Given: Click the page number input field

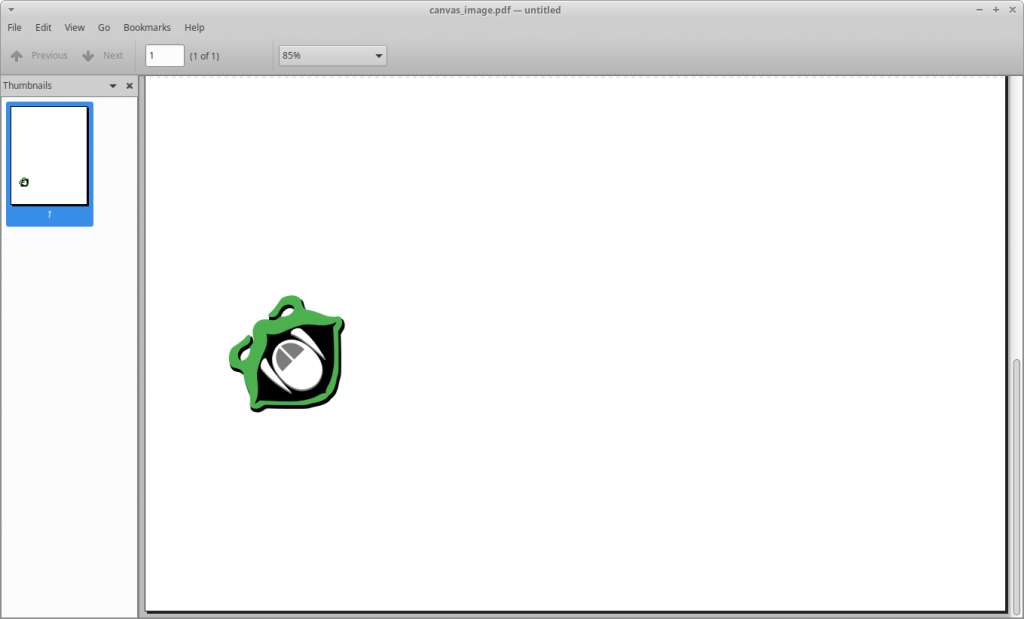Looking at the screenshot, I should pyautogui.click(x=165, y=56).
